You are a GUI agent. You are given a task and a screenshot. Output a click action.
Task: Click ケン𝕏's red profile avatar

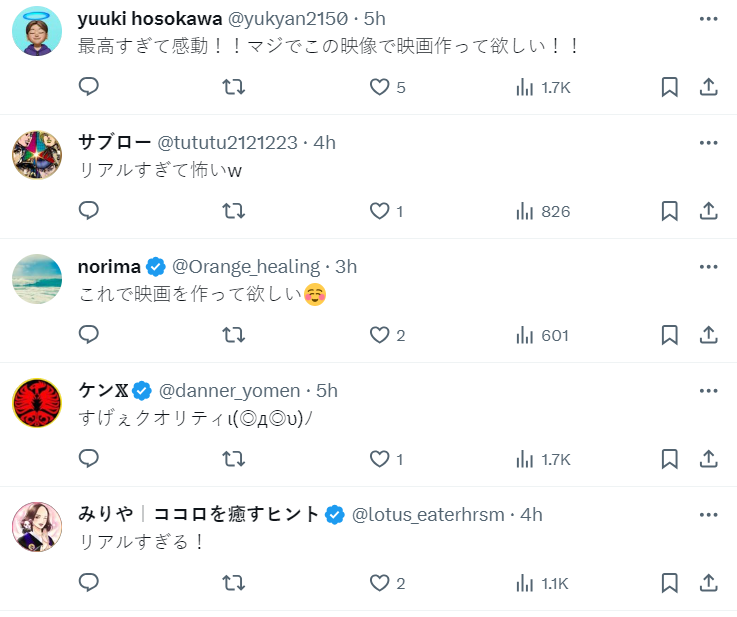point(37,403)
